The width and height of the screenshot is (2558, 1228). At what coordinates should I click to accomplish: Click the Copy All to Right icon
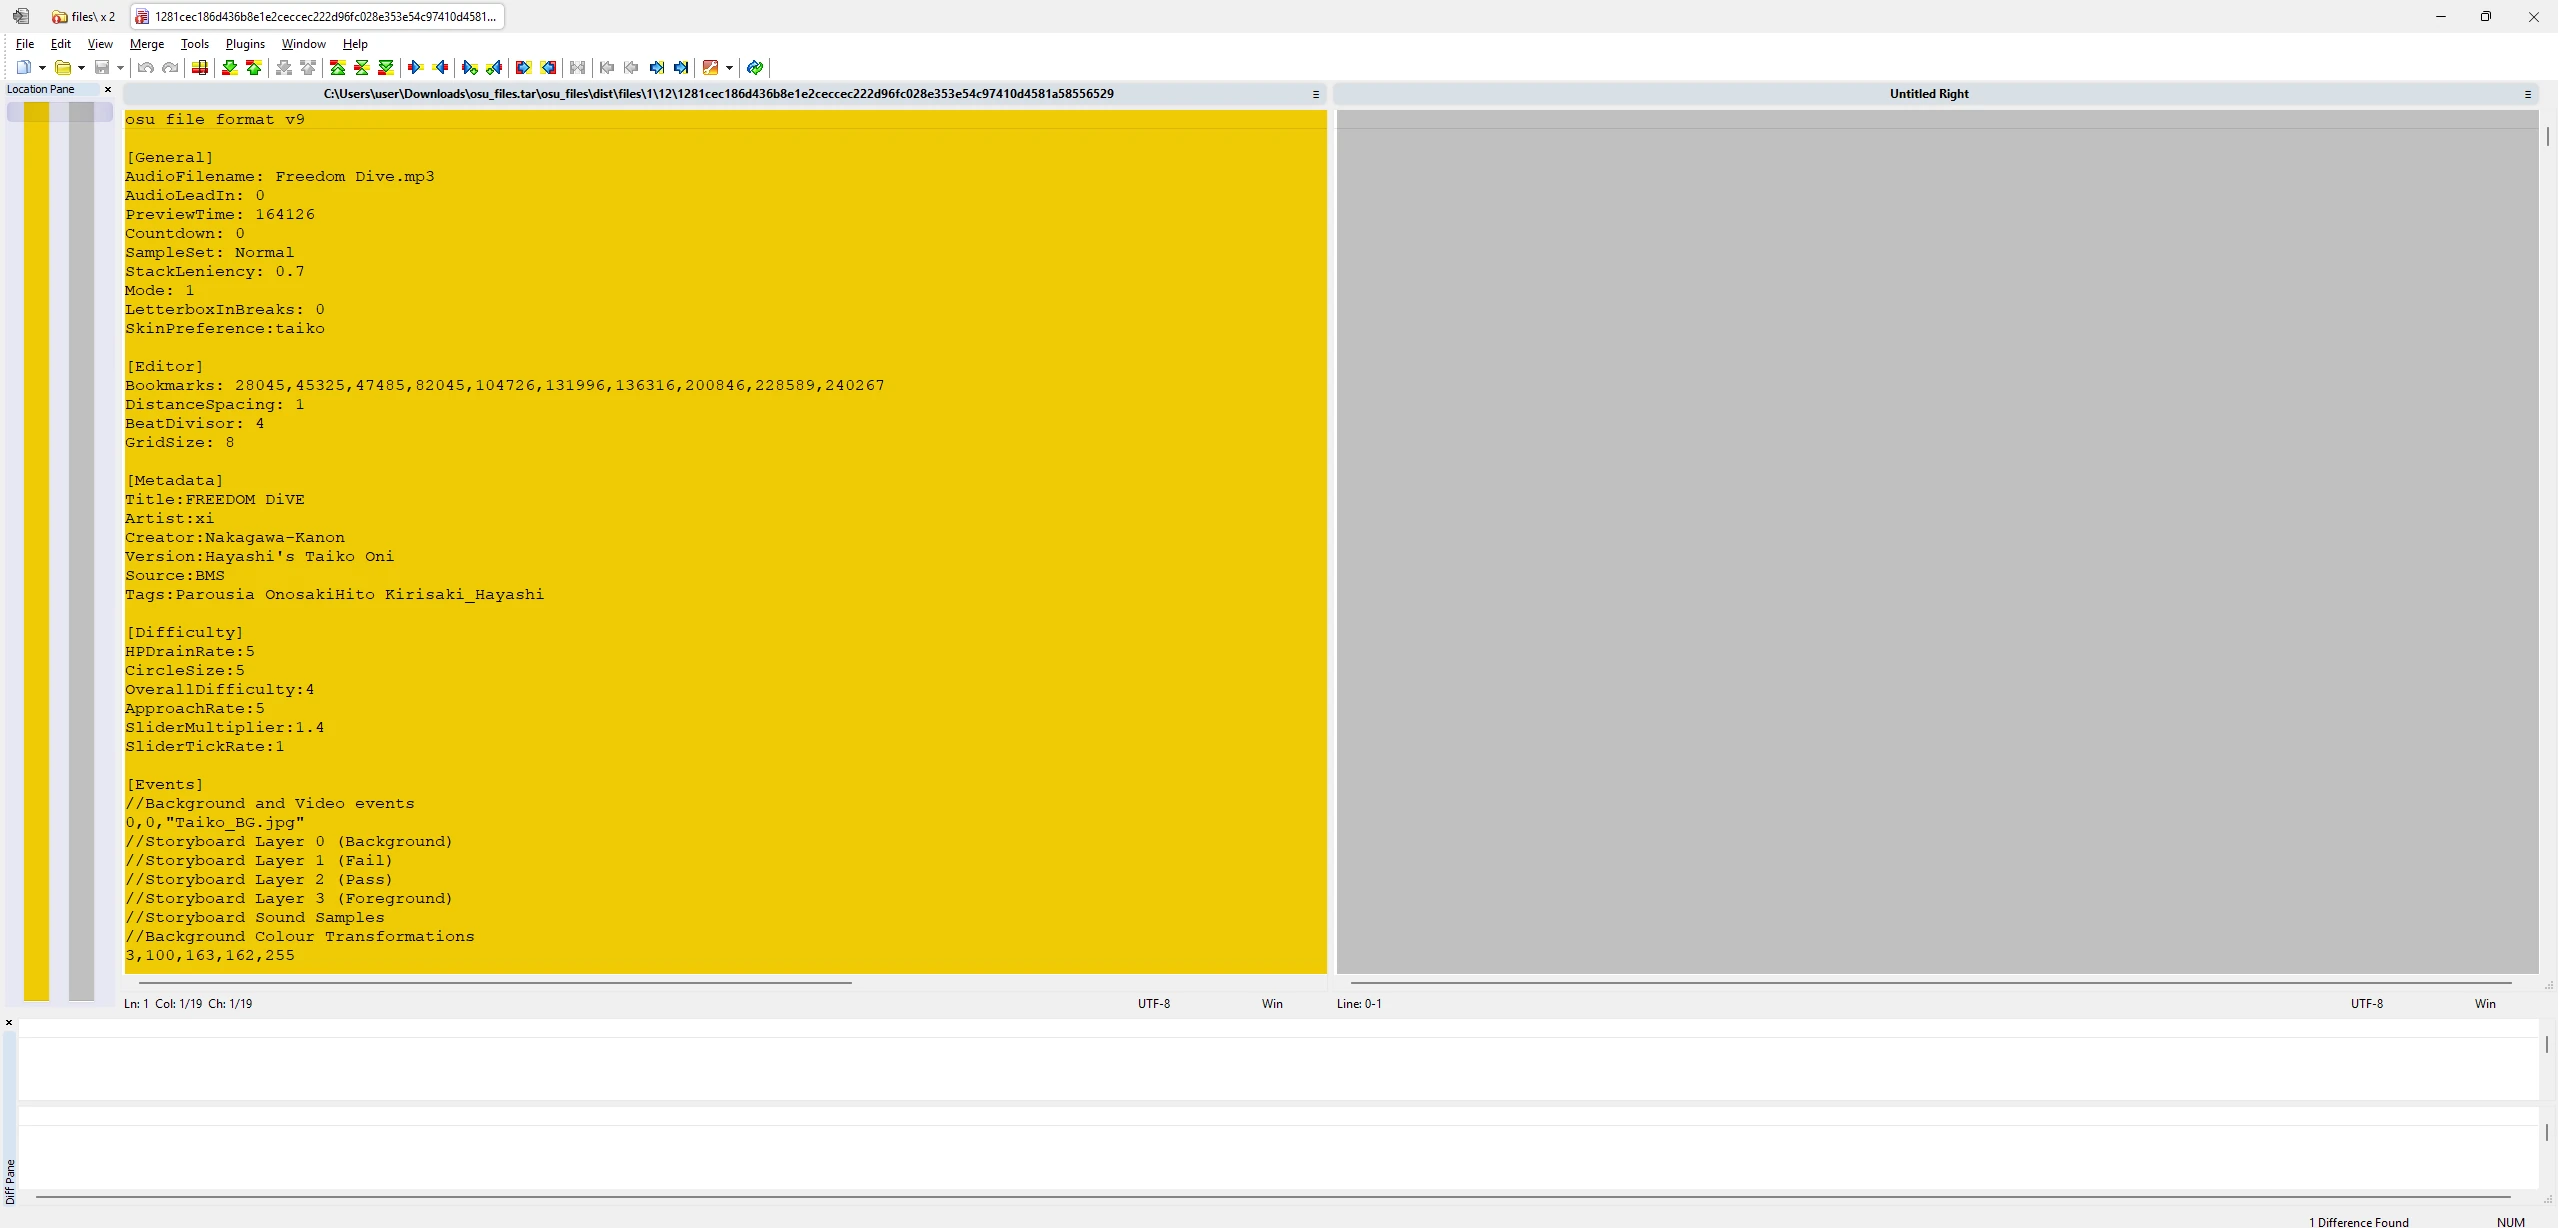[523, 68]
